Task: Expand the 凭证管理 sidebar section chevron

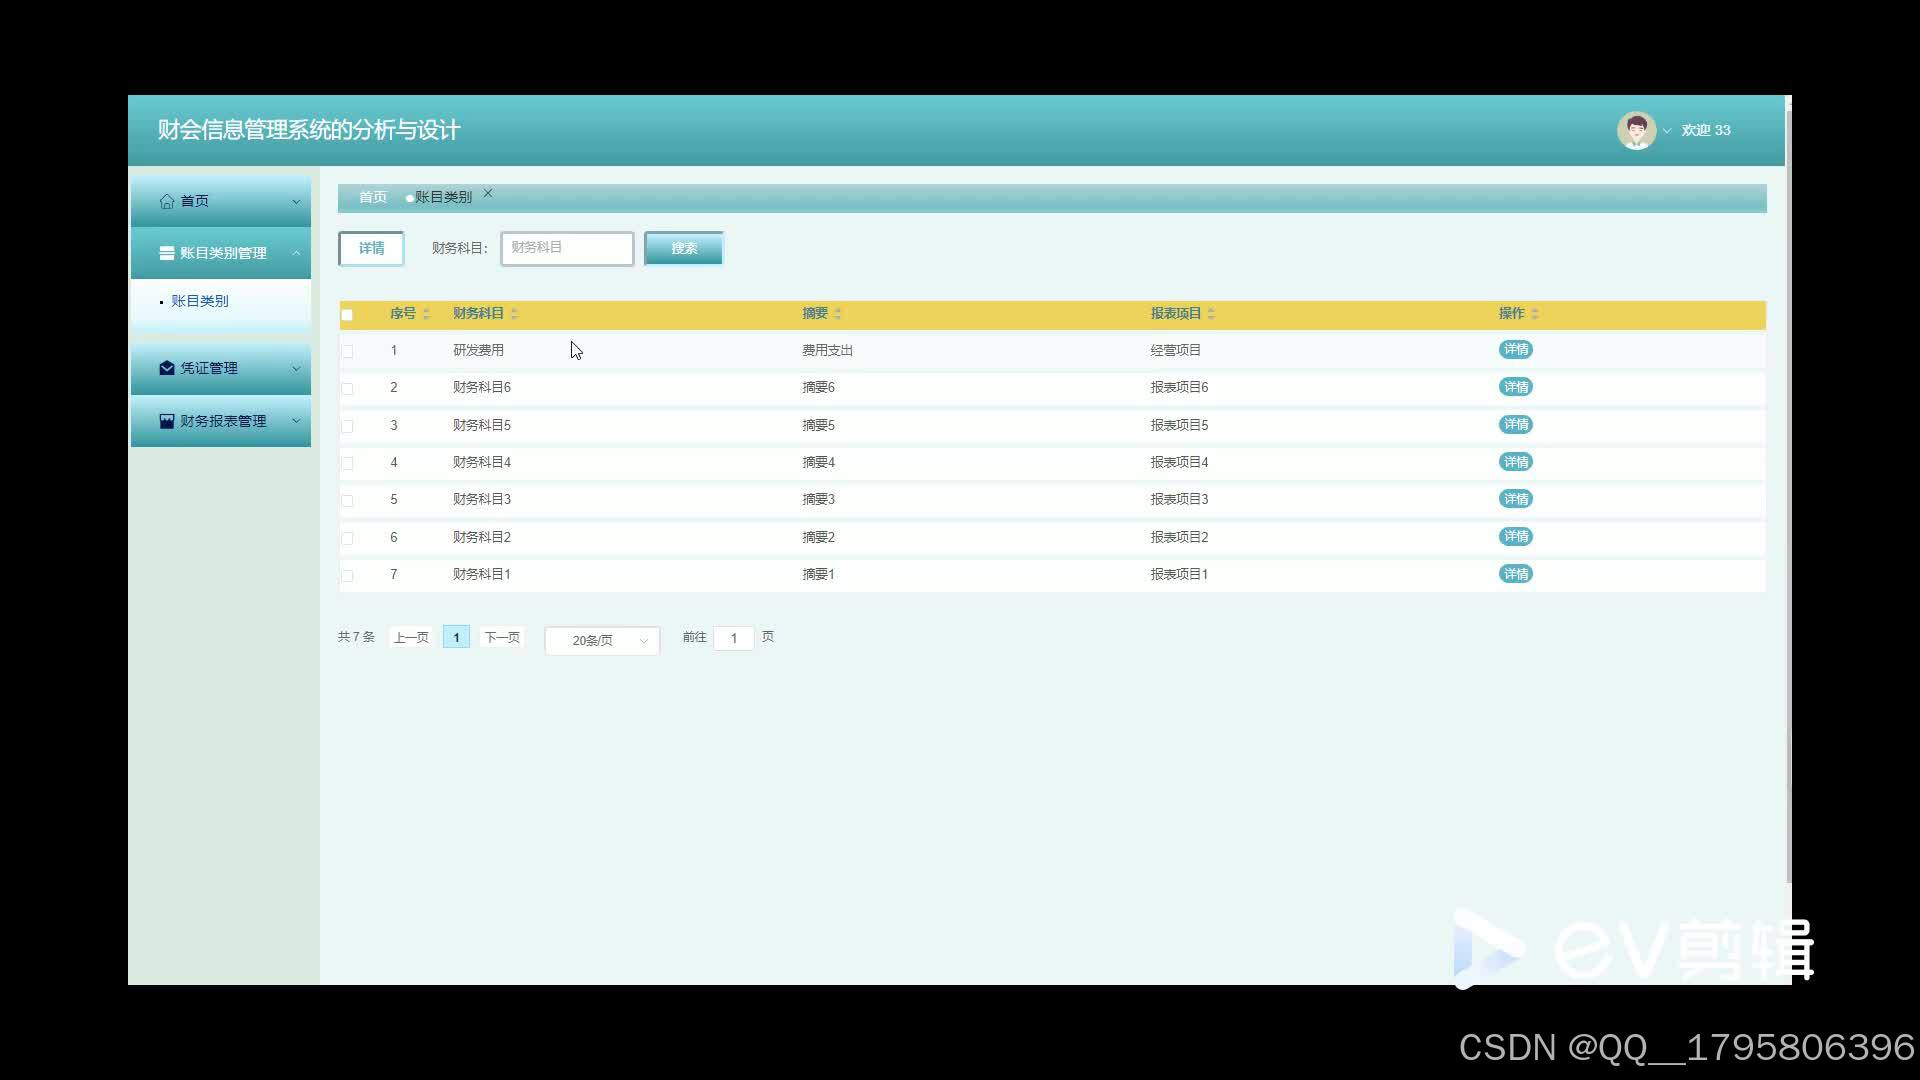Action: click(296, 369)
